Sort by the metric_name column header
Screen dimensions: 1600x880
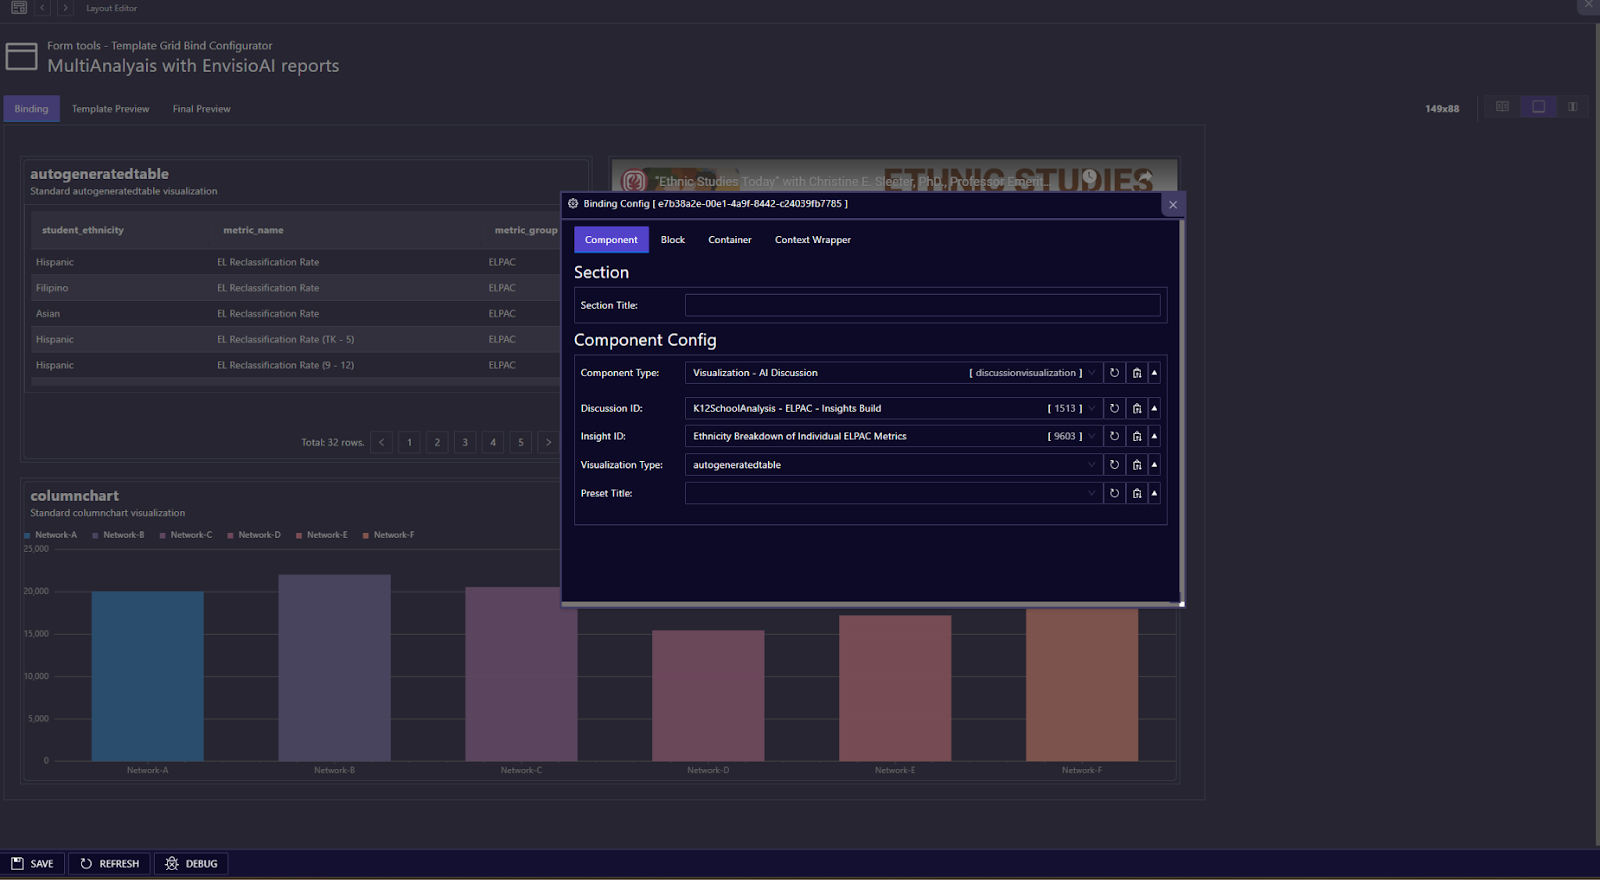[253, 230]
